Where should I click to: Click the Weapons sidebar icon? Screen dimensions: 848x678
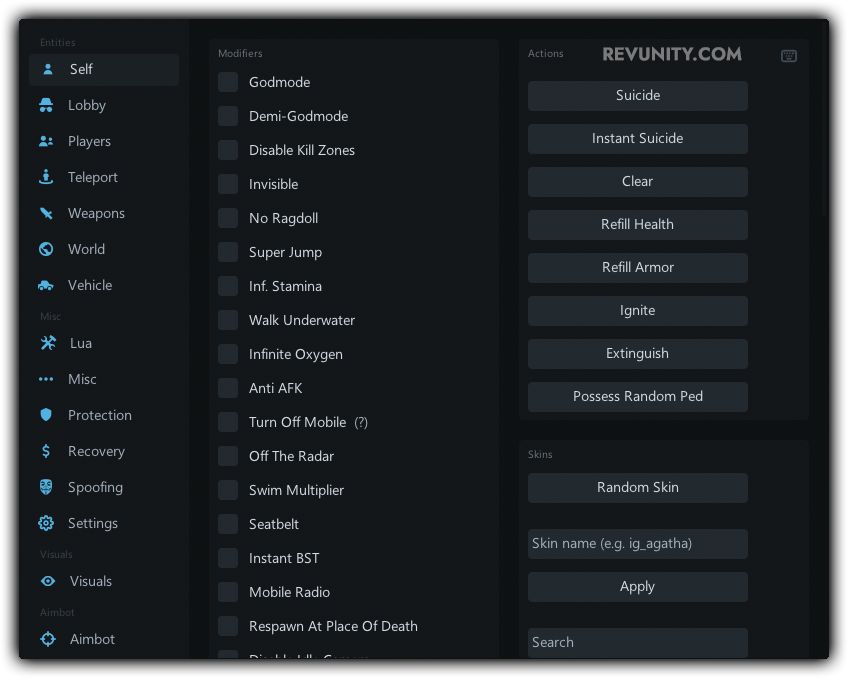(x=46, y=213)
